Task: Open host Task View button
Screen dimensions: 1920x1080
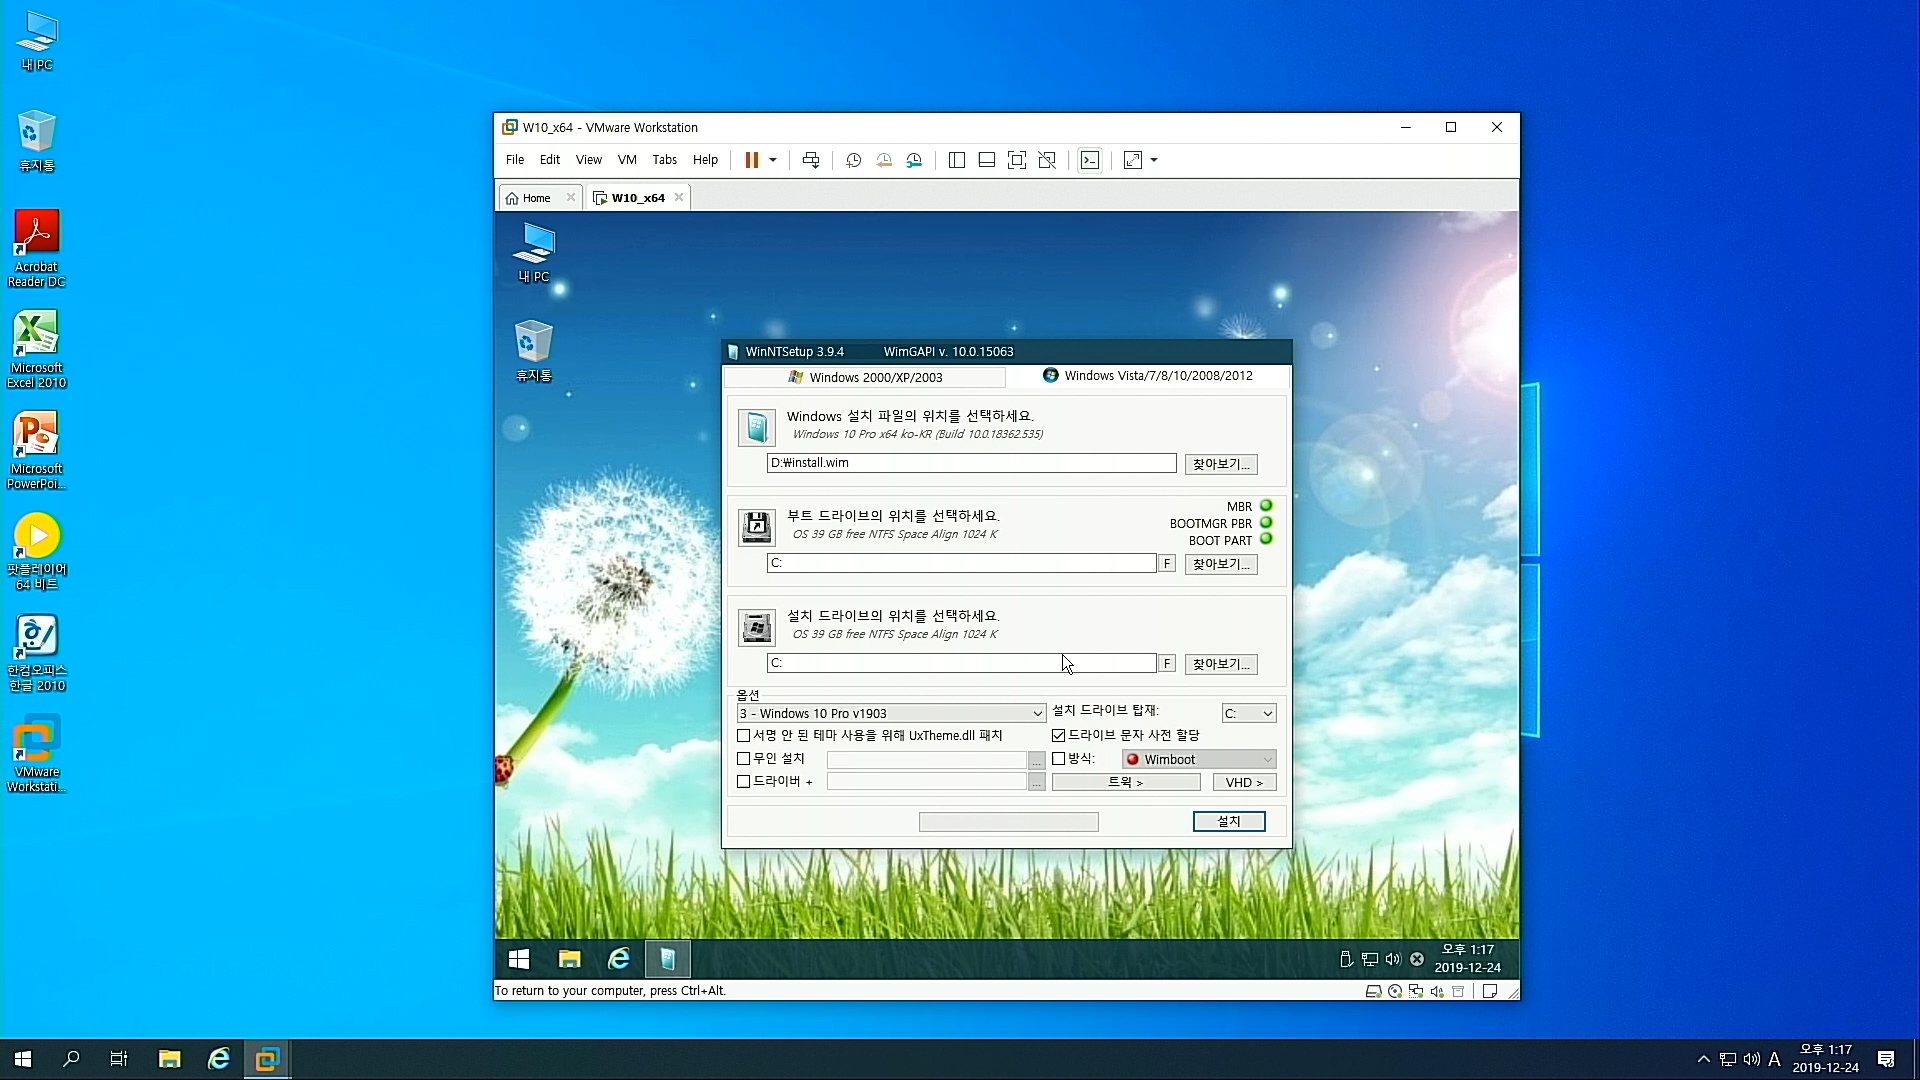Action: point(119,1059)
